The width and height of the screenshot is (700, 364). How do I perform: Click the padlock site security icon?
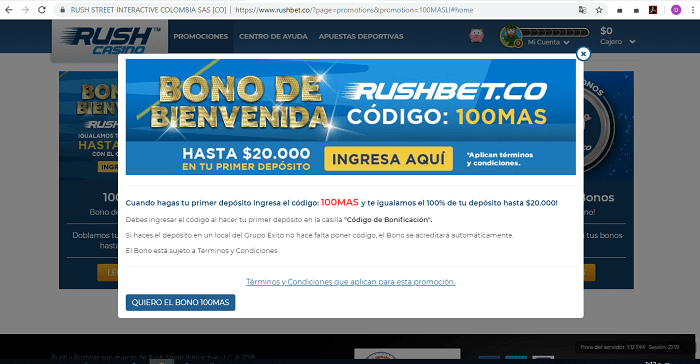click(63, 10)
